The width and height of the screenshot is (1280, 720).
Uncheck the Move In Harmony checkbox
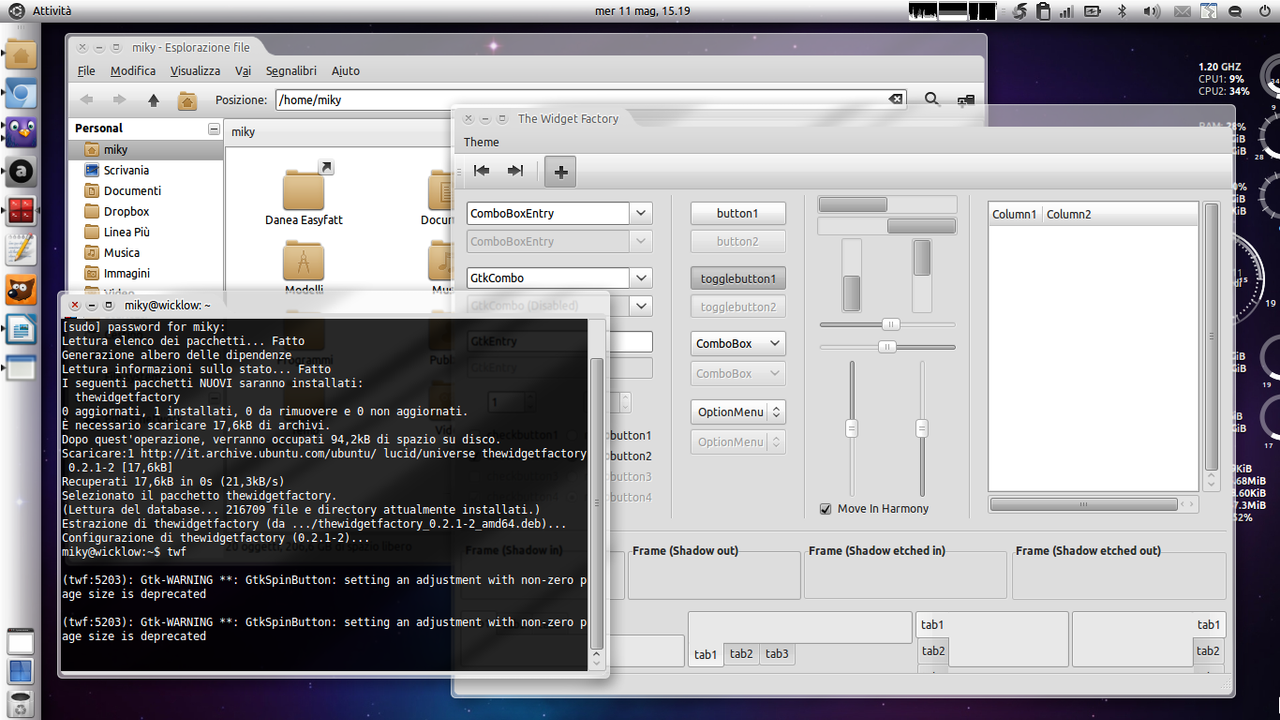pos(825,509)
